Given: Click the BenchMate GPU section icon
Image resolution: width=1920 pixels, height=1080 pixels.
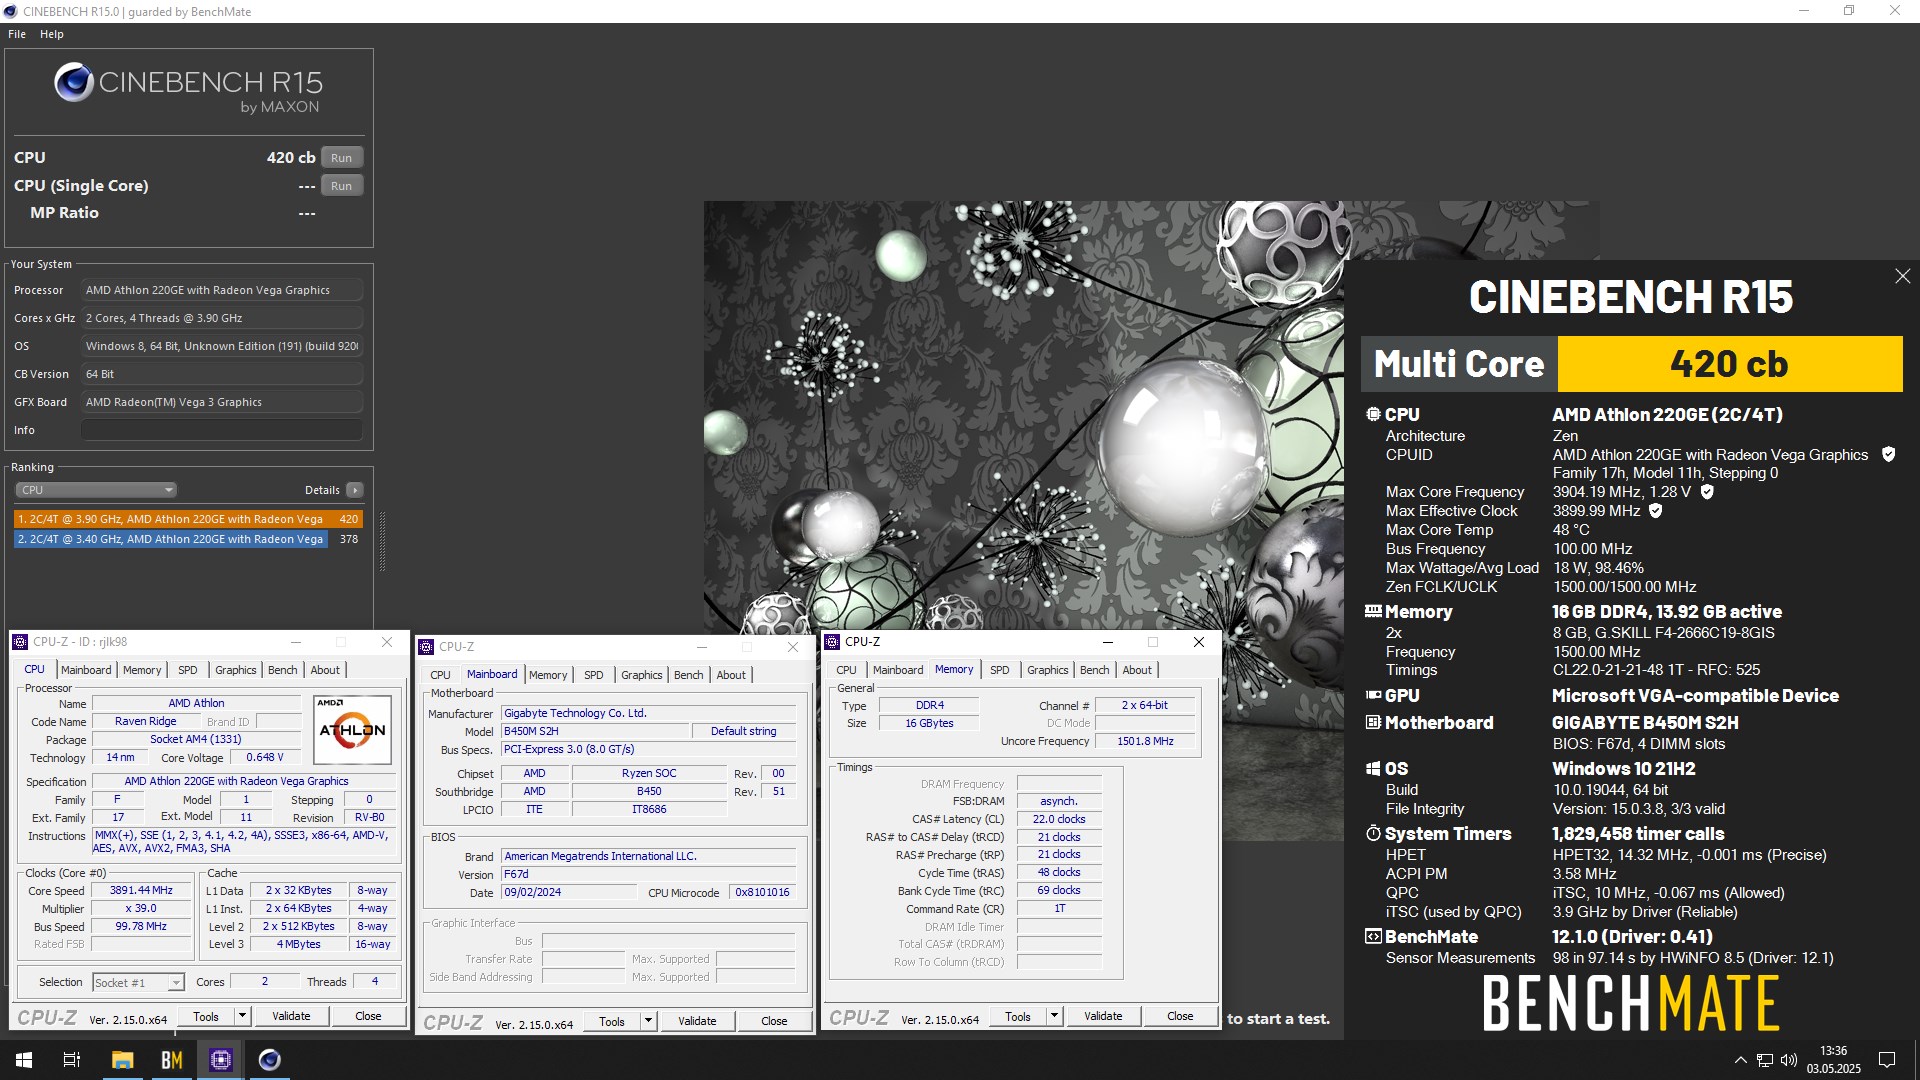Looking at the screenshot, I should [x=1373, y=695].
